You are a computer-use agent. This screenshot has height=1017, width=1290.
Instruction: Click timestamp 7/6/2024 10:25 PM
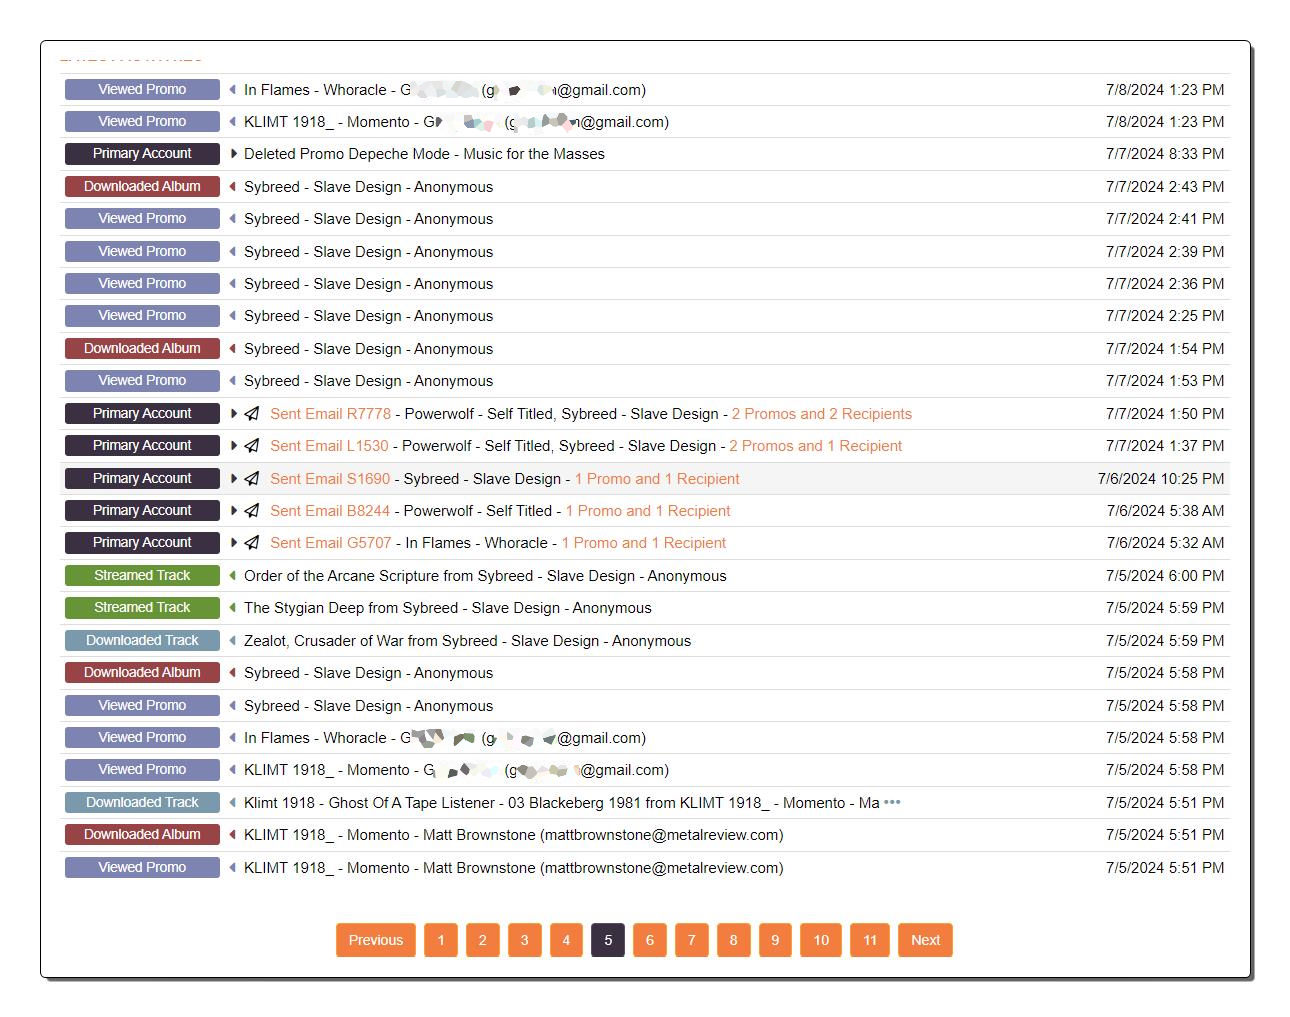pos(1161,479)
